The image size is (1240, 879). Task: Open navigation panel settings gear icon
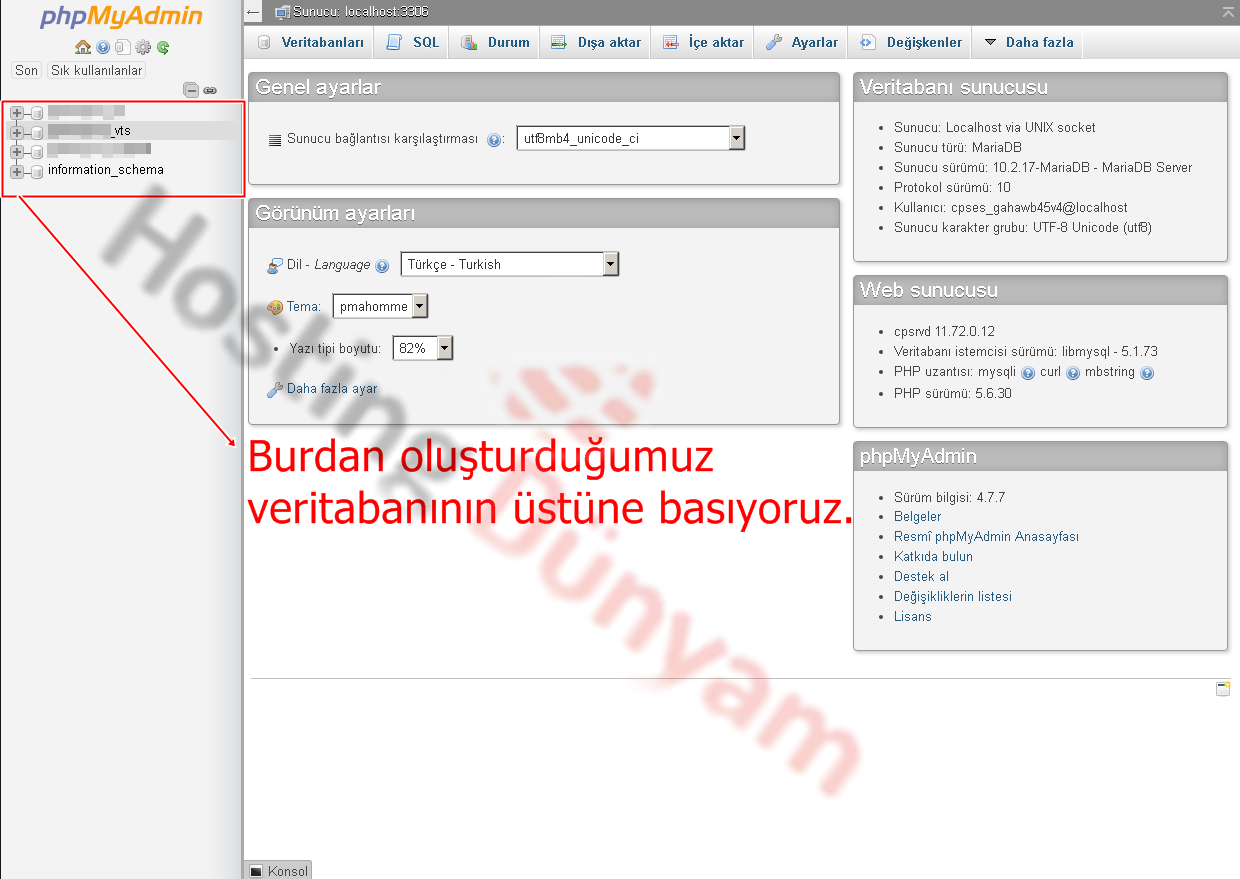coord(143,47)
